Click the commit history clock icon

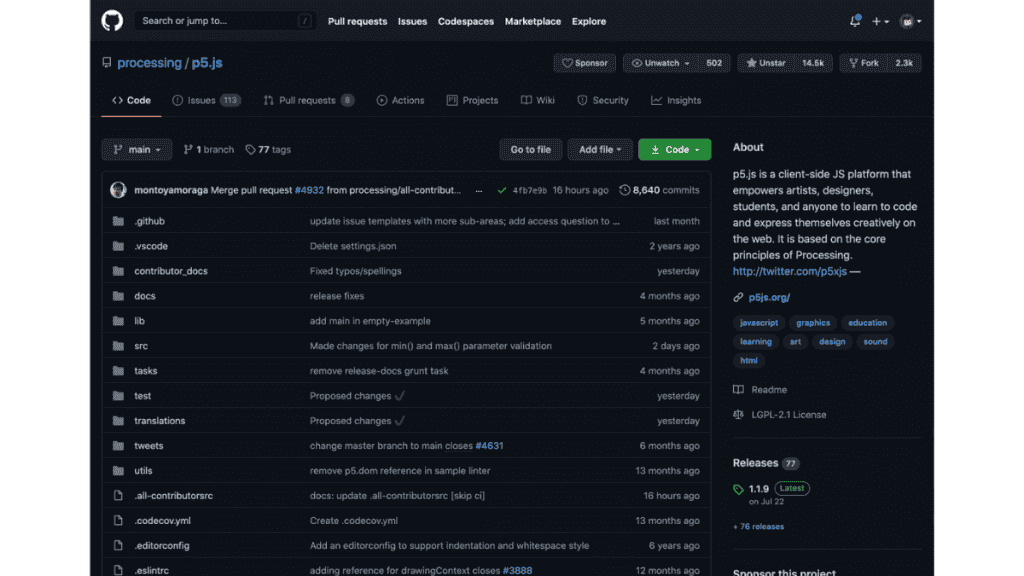point(625,190)
